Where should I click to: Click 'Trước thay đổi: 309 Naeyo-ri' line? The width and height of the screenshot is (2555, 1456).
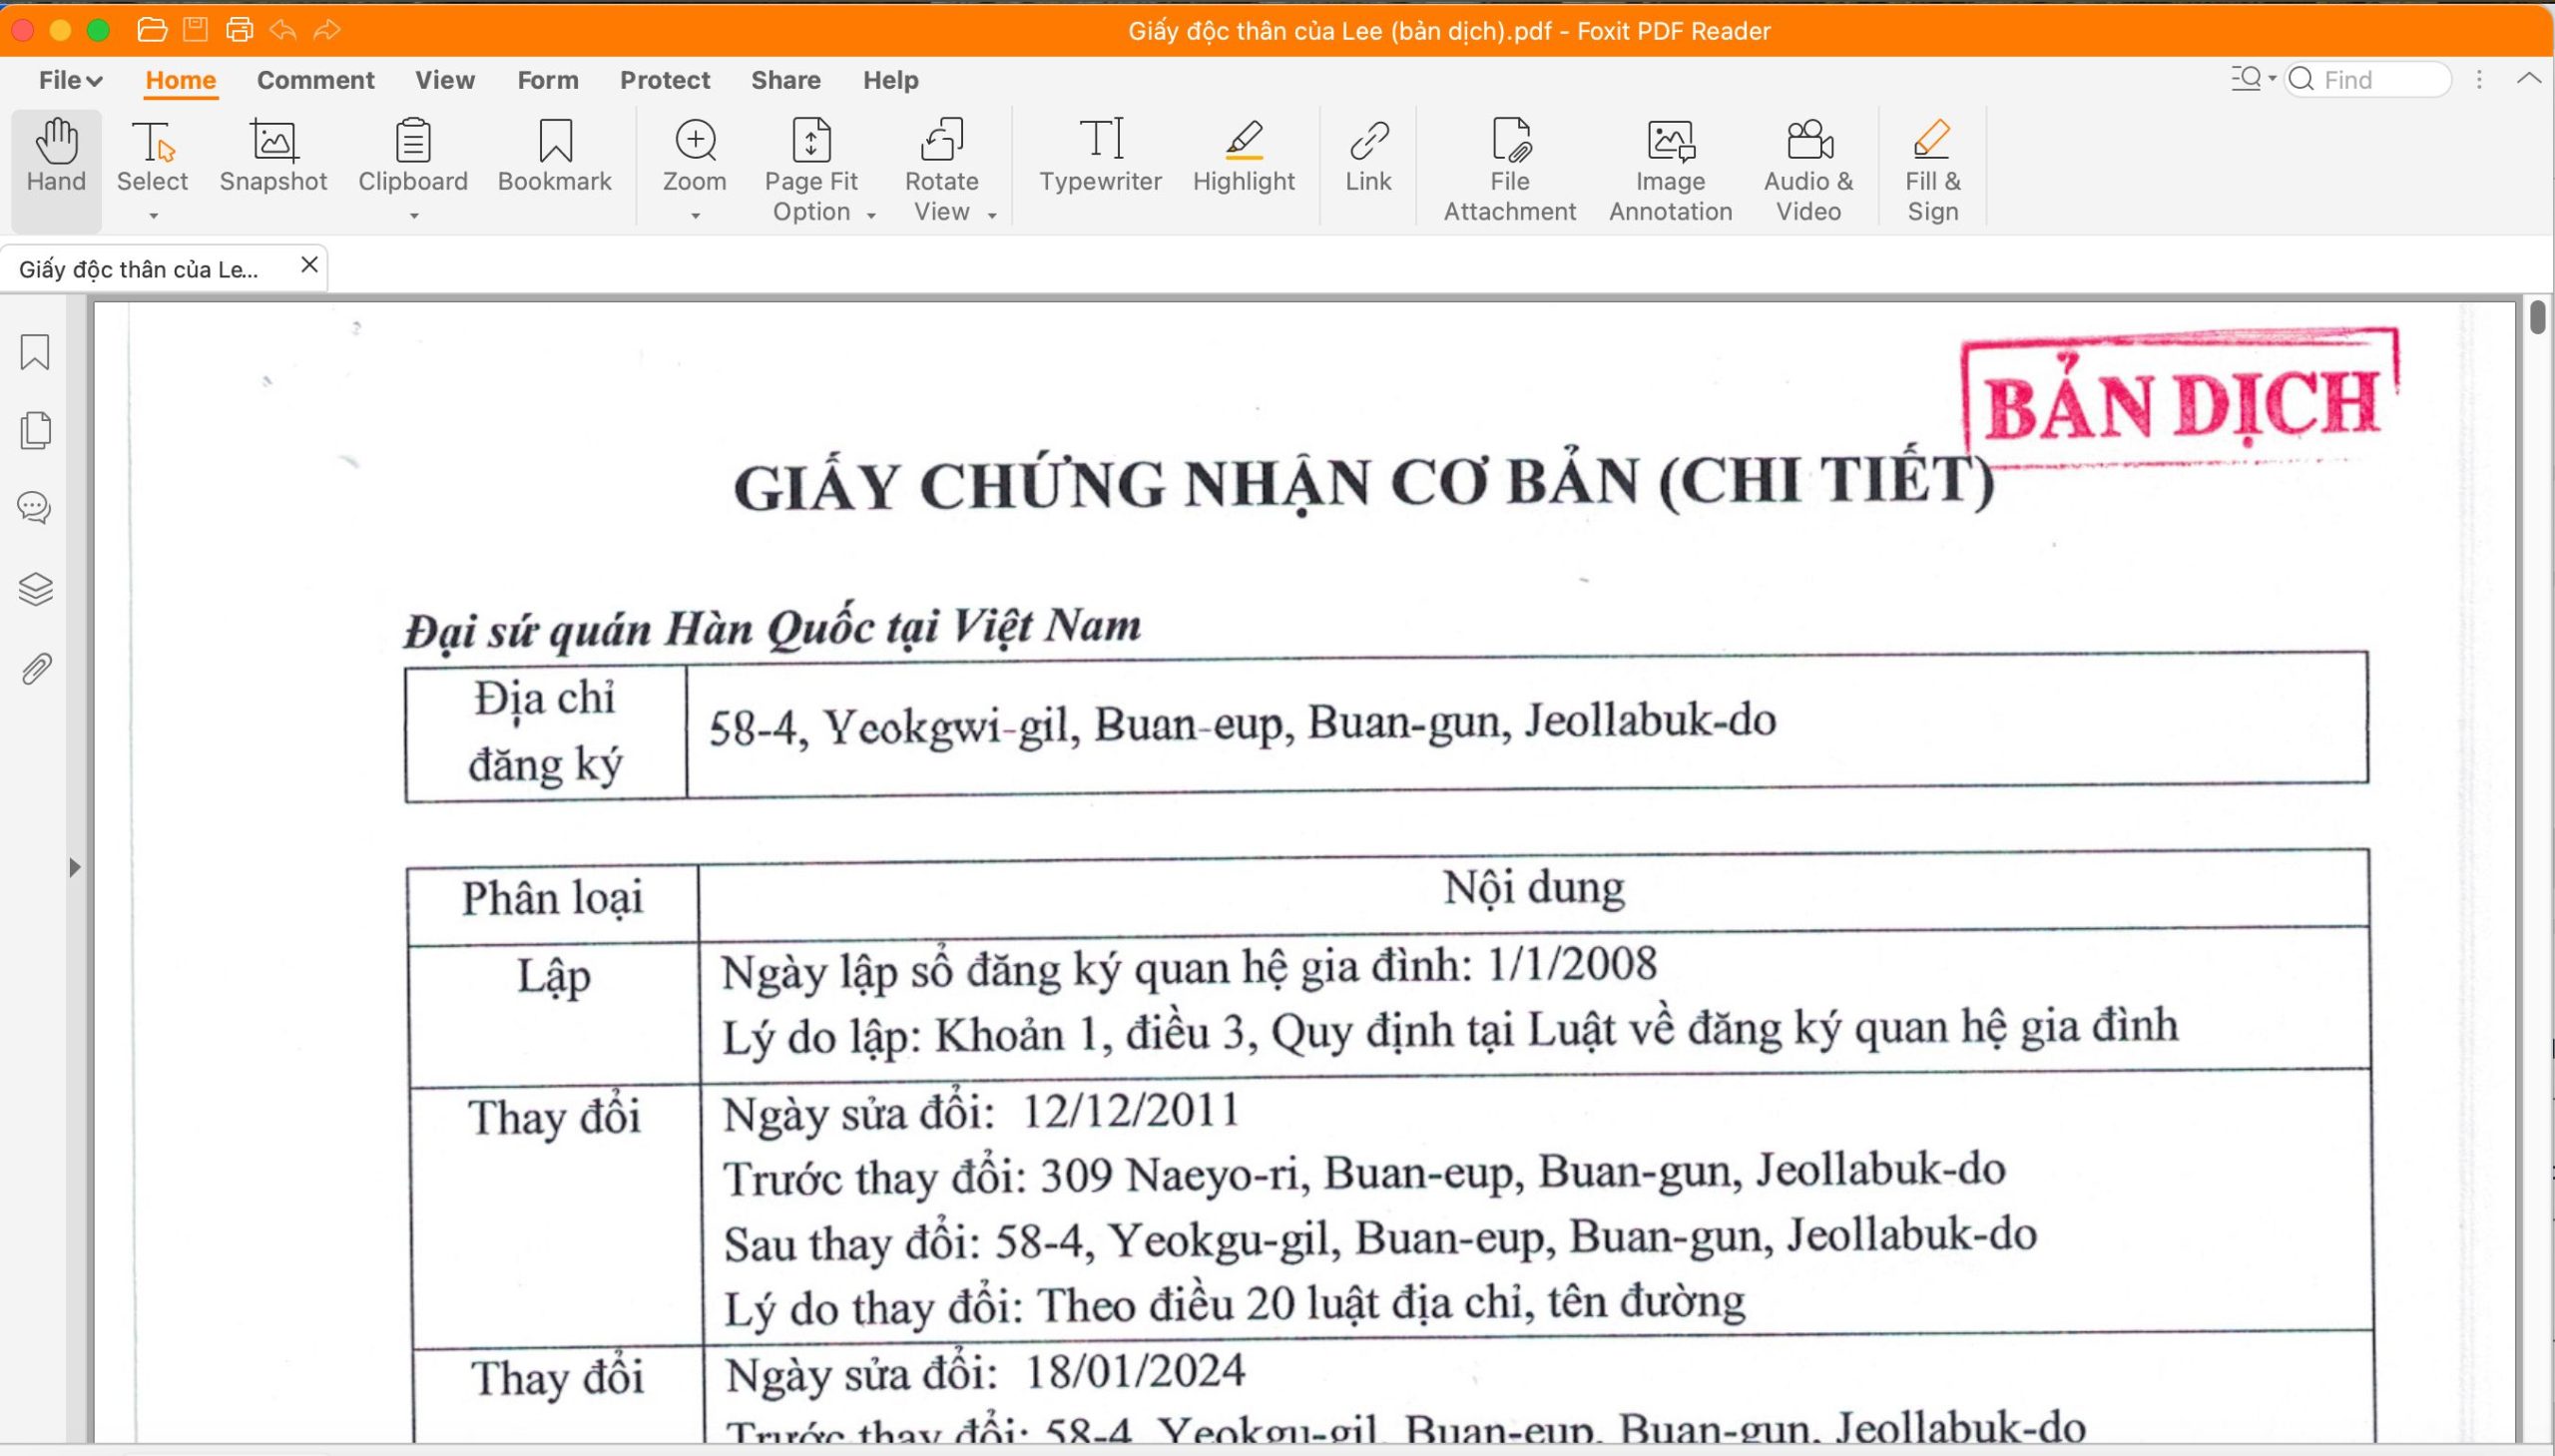1364,1174
